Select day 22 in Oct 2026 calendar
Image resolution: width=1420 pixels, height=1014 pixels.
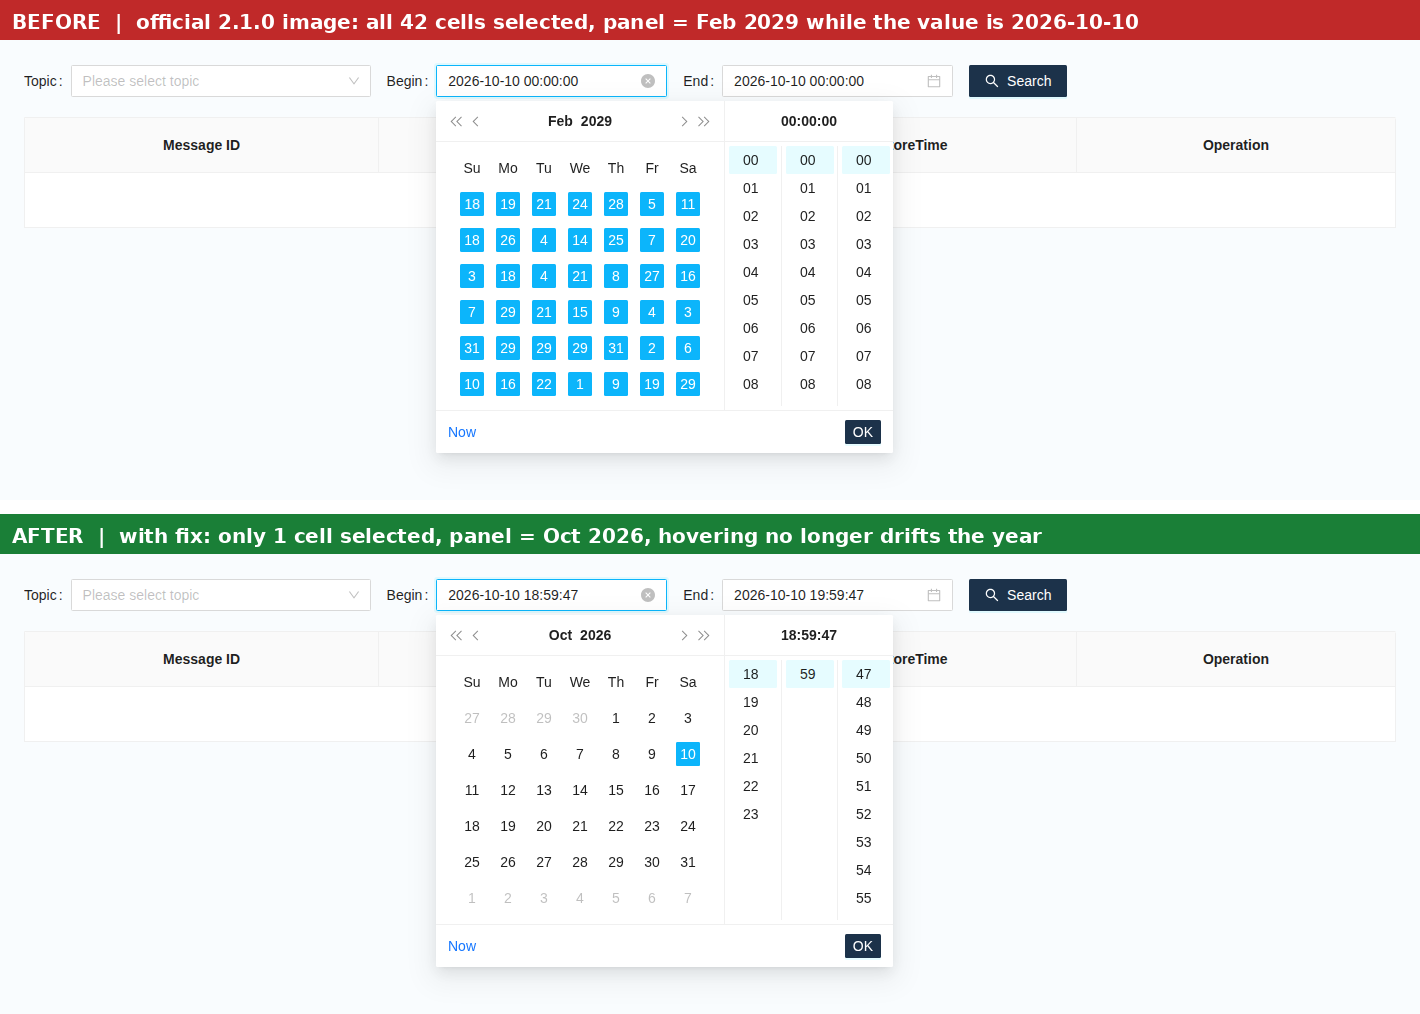pyautogui.click(x=616, y=826)
